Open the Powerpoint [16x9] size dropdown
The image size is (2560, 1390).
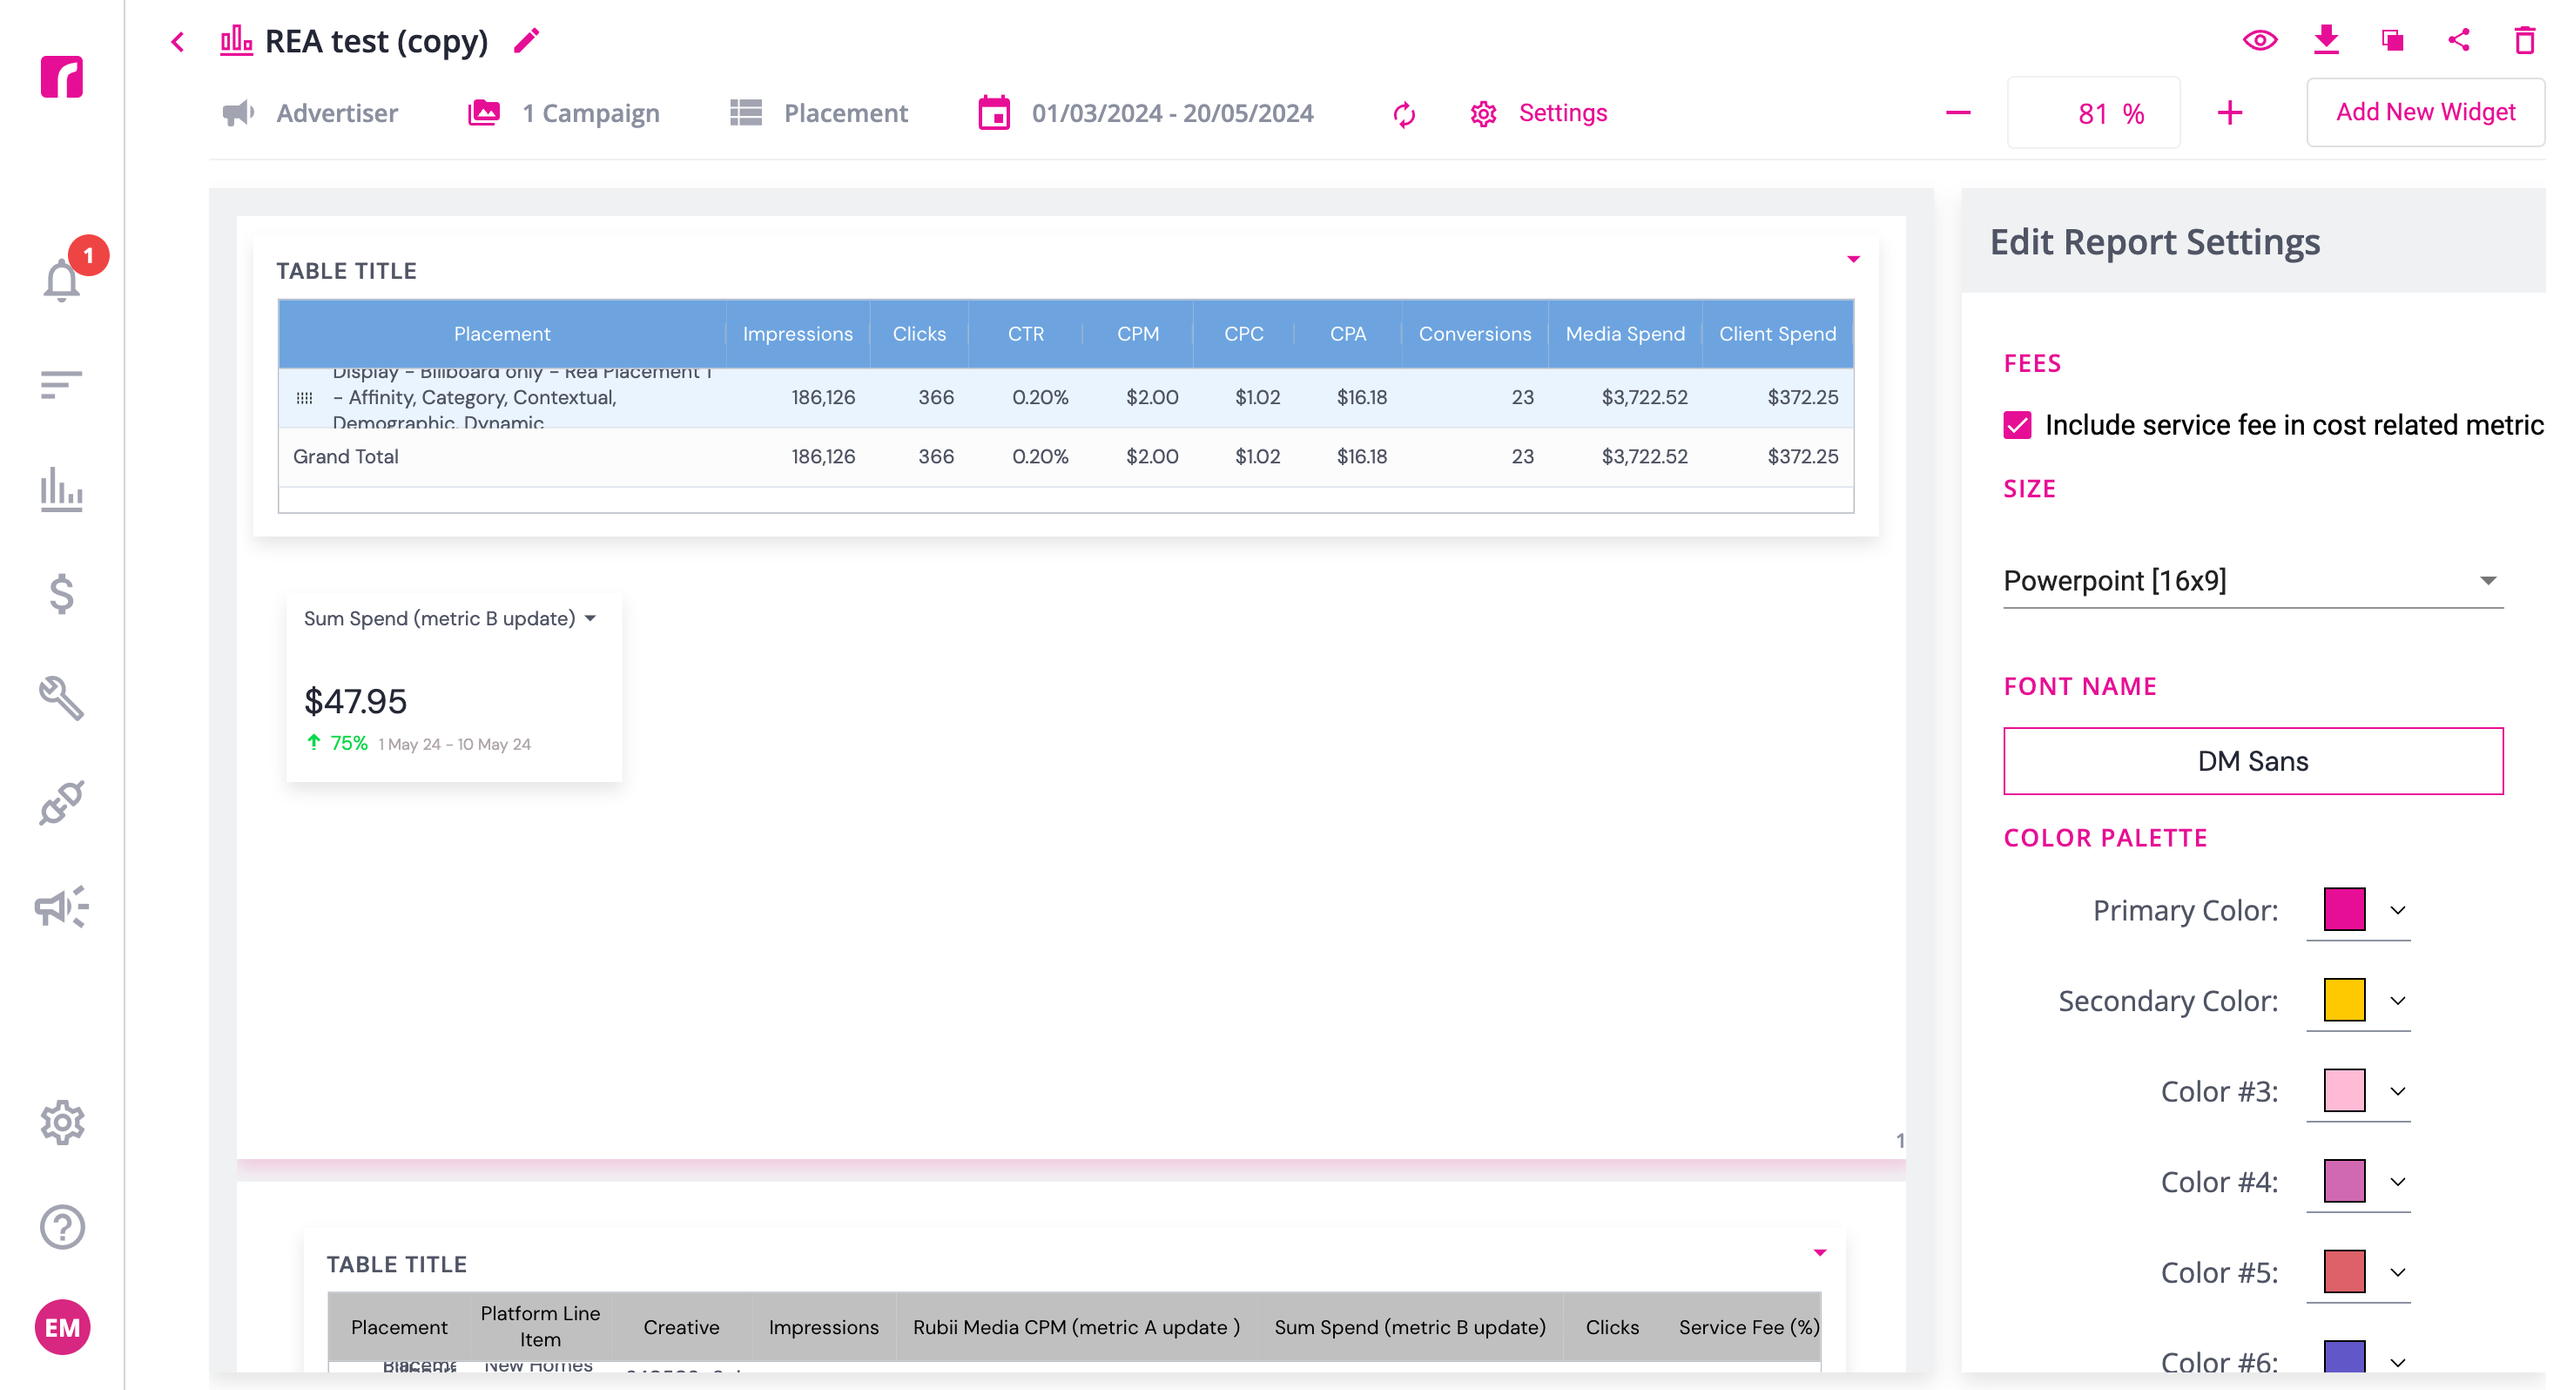coord(2252,580)
